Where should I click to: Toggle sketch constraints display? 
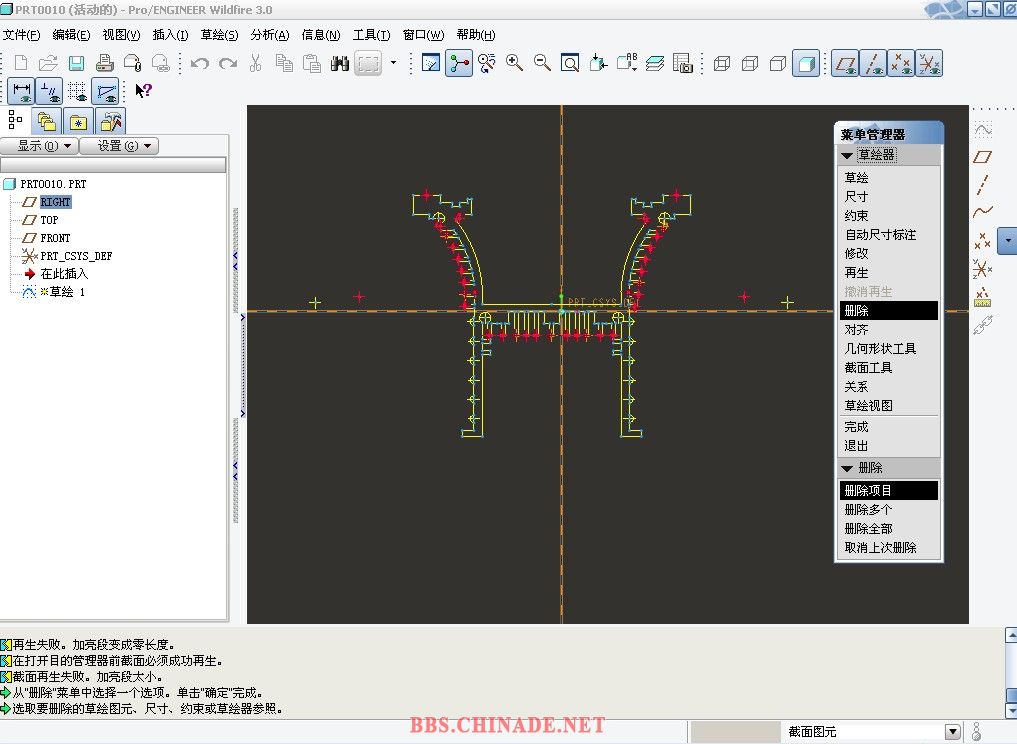pos(49,91)
